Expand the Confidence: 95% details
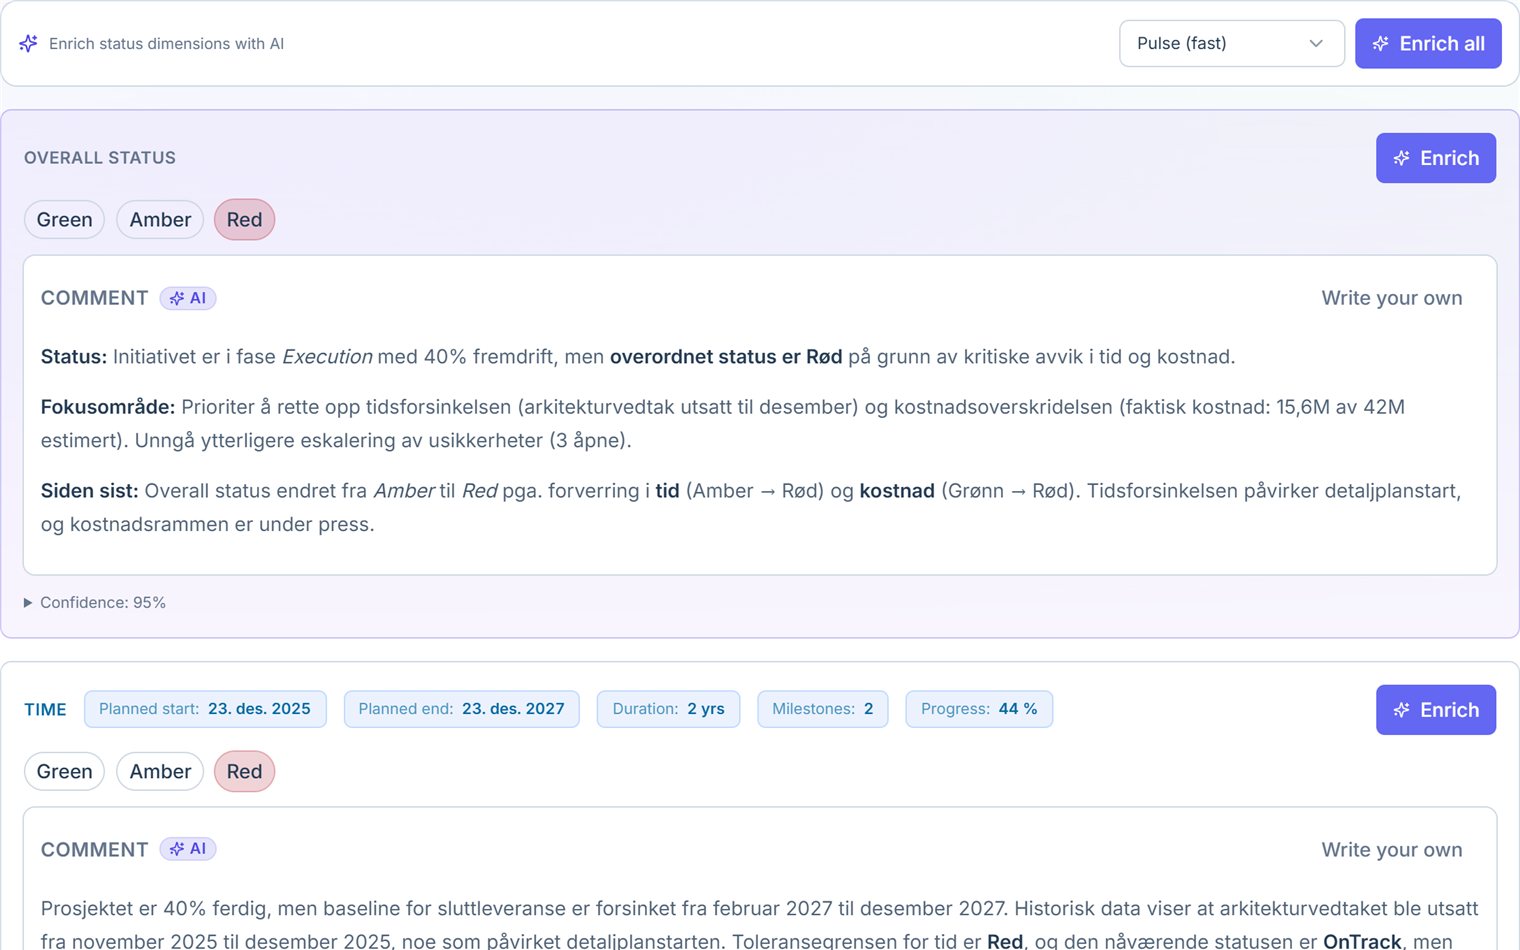The image size is (1520, 950). [x=95, y=602]
